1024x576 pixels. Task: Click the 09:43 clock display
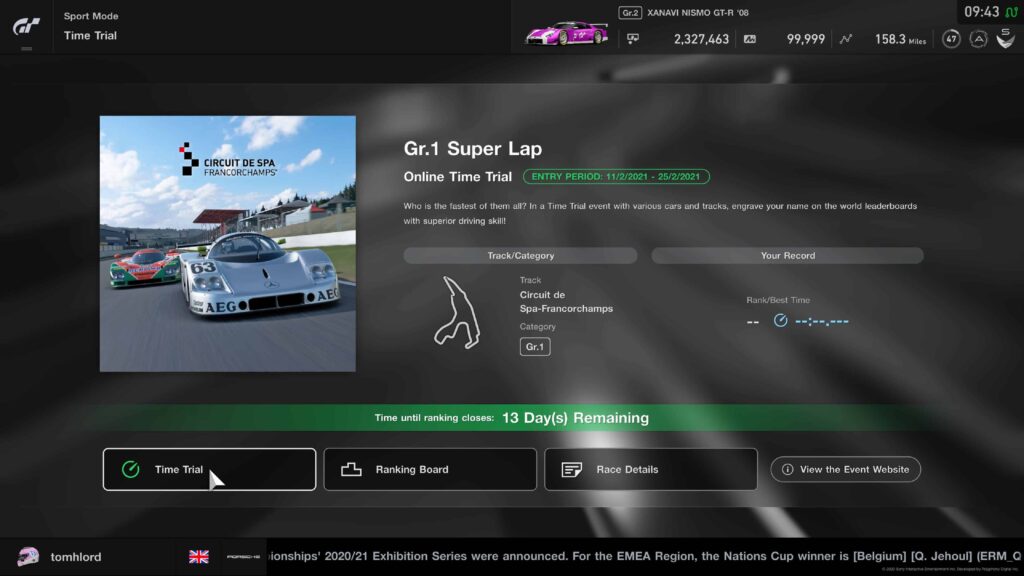pyautogui.click(x=982, y=12)
